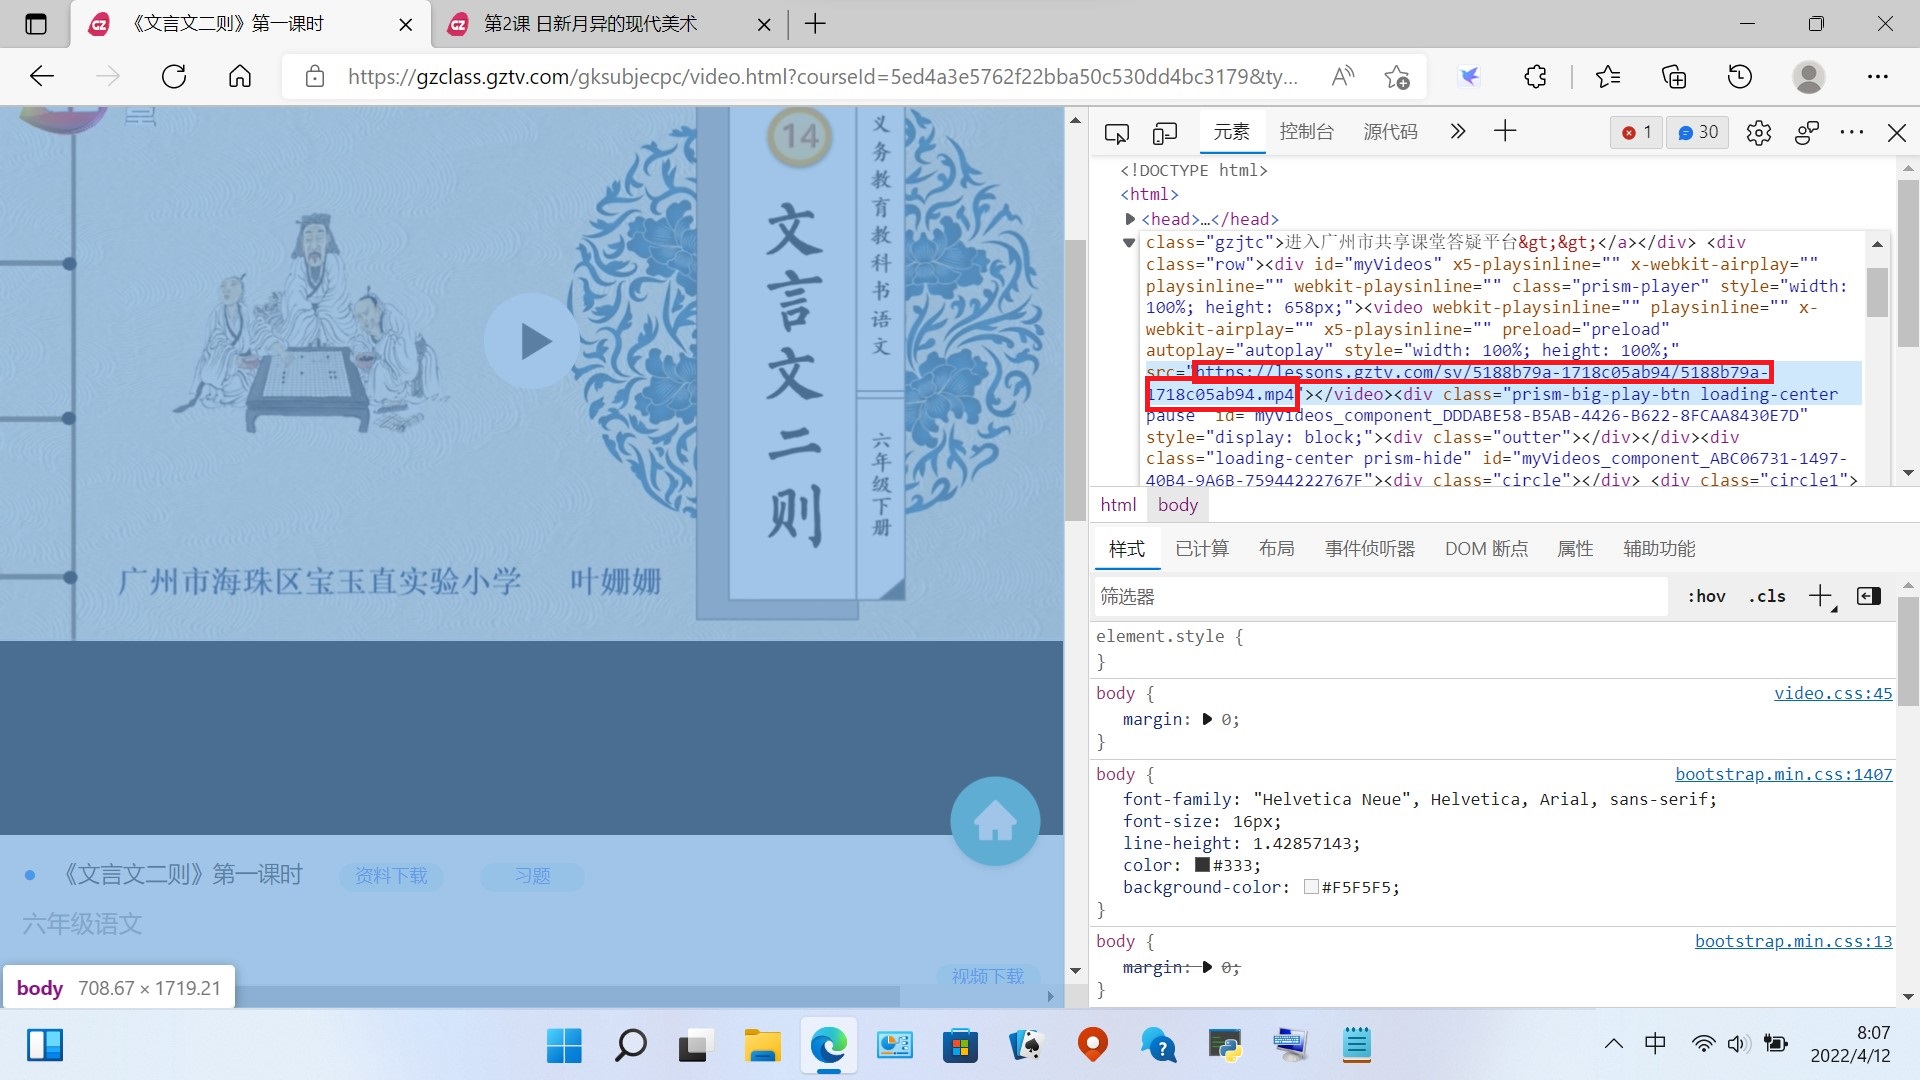This screenshot has height=1080, width=1920.
Task: Click the #333 color swatch
Action: 1202,865
